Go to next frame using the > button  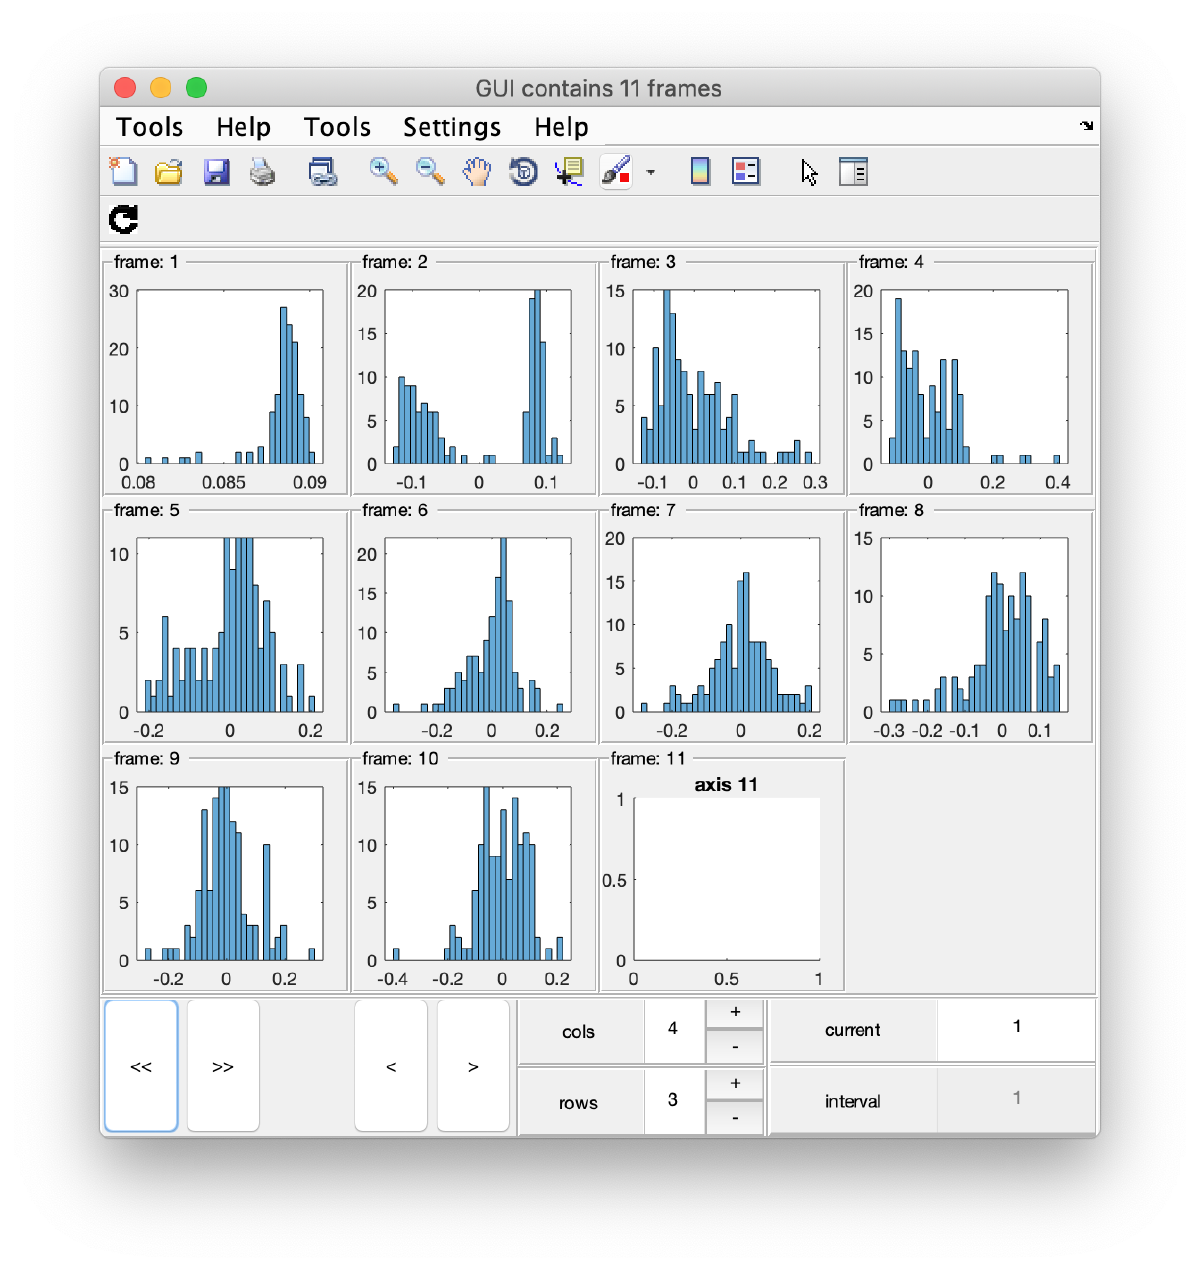(x=473, y=1066)
